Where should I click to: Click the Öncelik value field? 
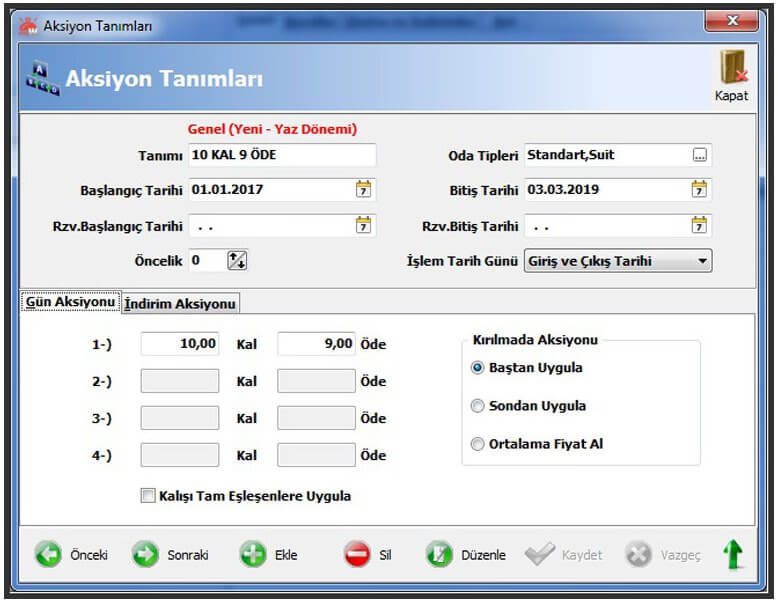pyautogui.click(x=207, y=261)
